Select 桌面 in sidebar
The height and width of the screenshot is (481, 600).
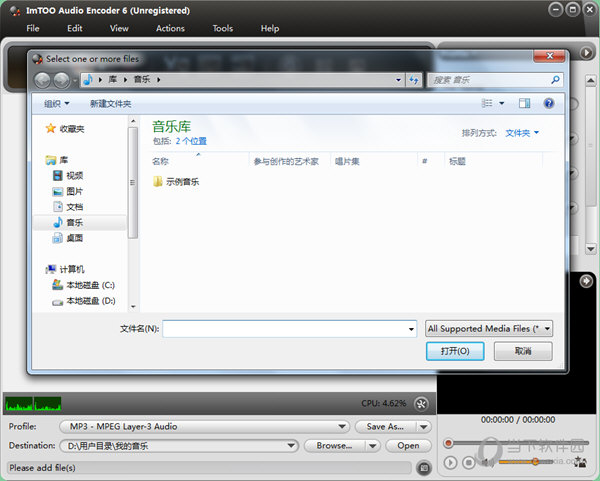point(68,238)
